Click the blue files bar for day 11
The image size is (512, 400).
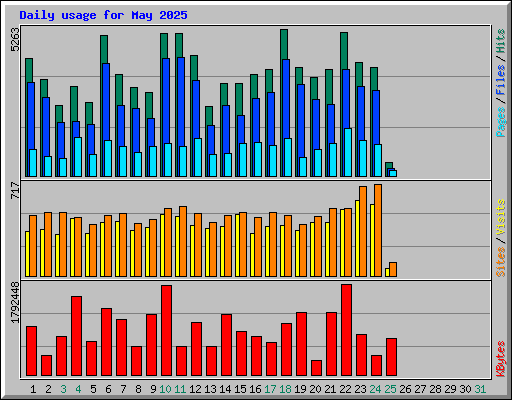(x=181, y=102)
